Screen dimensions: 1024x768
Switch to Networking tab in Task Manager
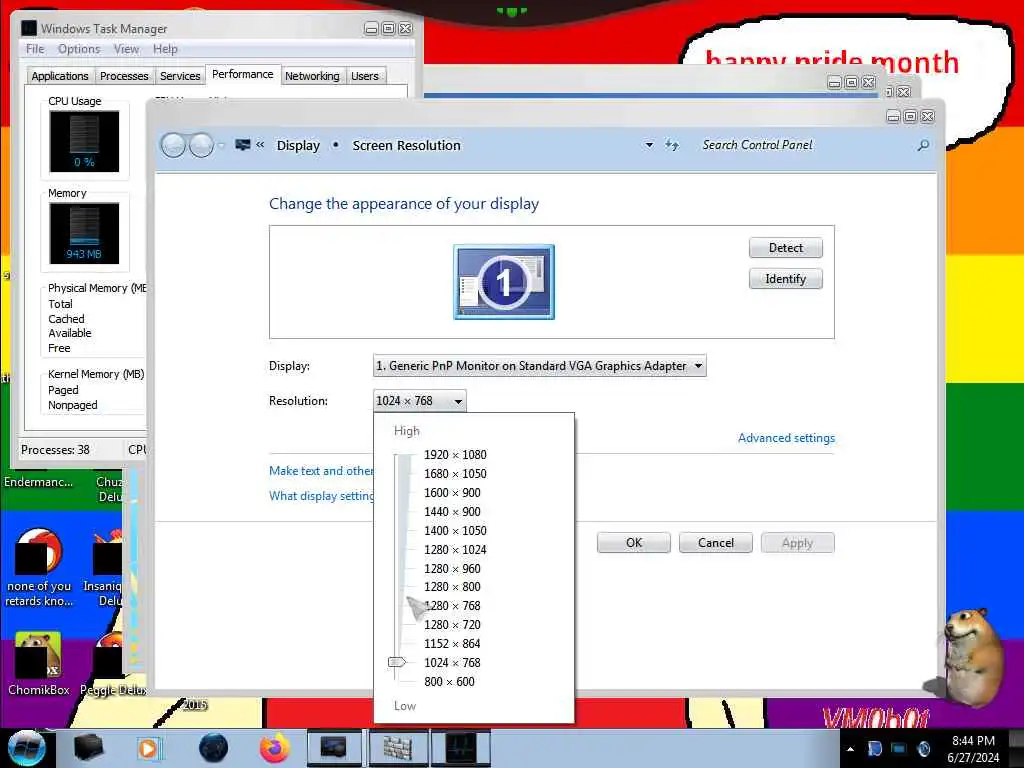coord(312,76)
